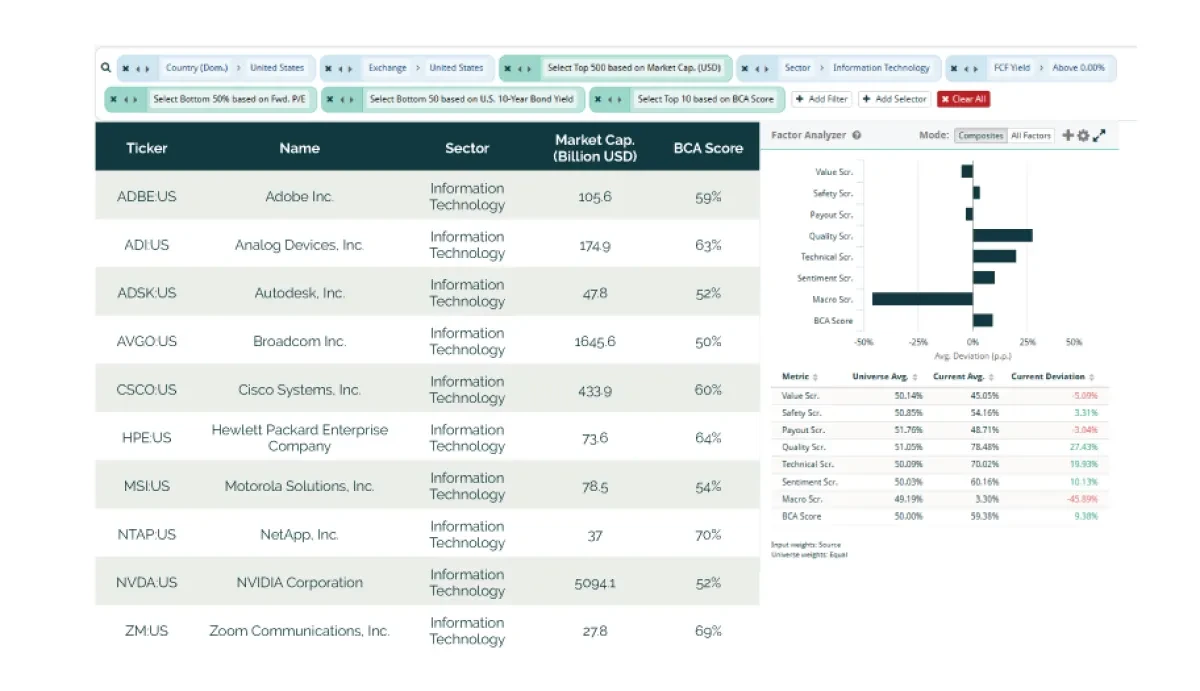The height and width of the screenshot is (691, 1200).
Task: Open the Select Bottom 50 Bond Yield selector
Action: tap(471, 99)
